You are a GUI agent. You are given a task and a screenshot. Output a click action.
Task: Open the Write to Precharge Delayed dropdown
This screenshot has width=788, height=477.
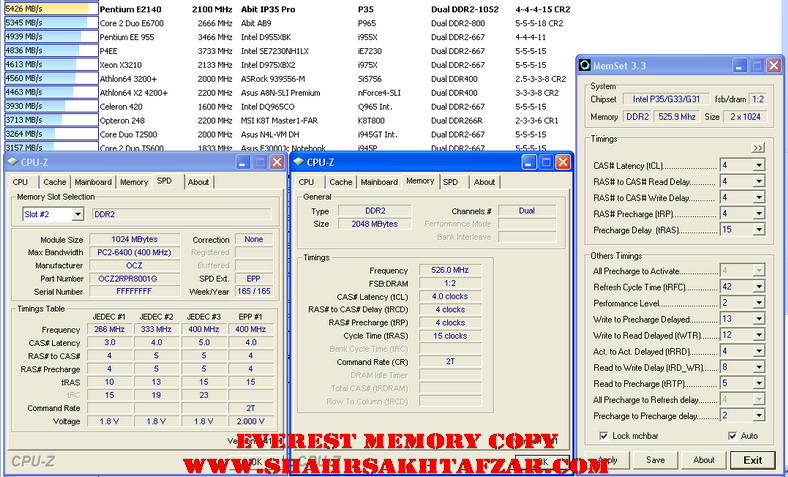pyautogui.click(x=759, y=319)
